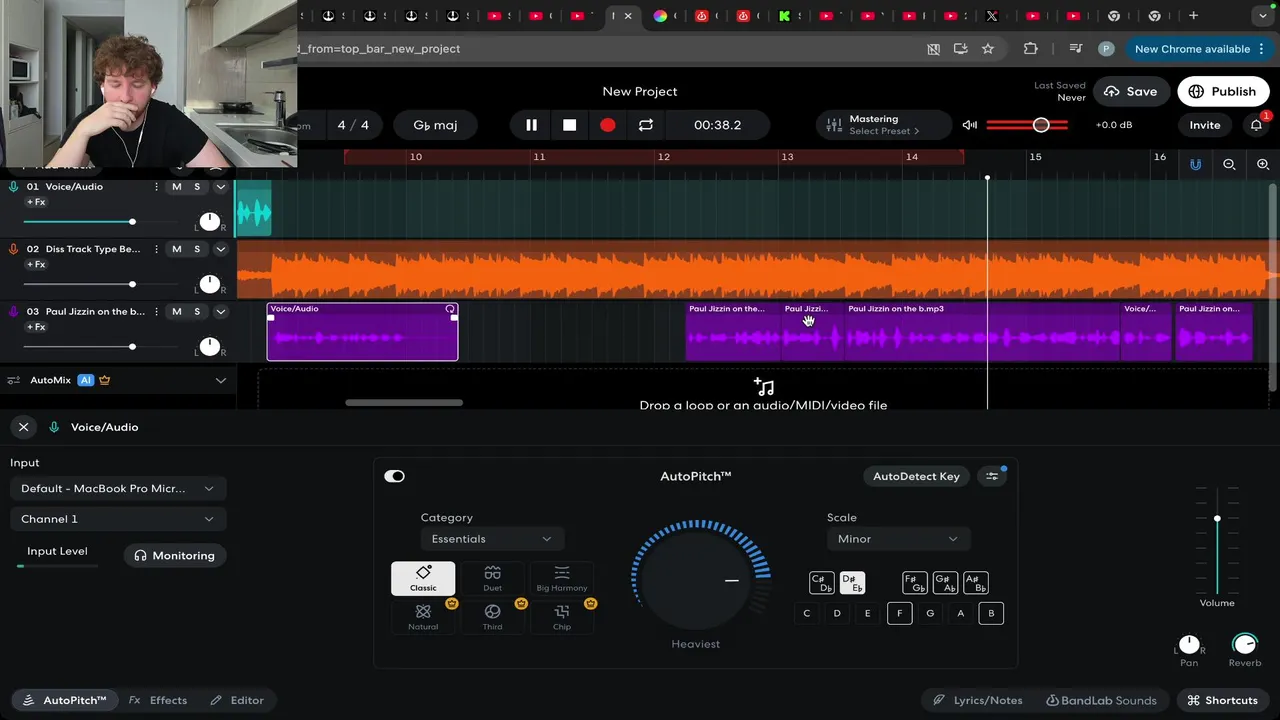Image resolution: width=1280 pixels, height=720 pixels.
Task: Expand the AutoMix section
Action: [x=221, y=380]
